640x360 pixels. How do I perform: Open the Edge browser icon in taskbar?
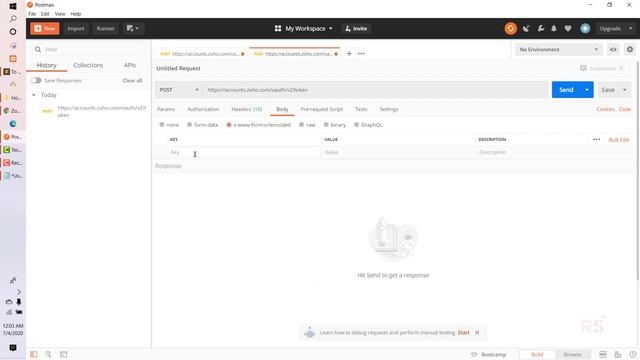(x=13, y=124)
